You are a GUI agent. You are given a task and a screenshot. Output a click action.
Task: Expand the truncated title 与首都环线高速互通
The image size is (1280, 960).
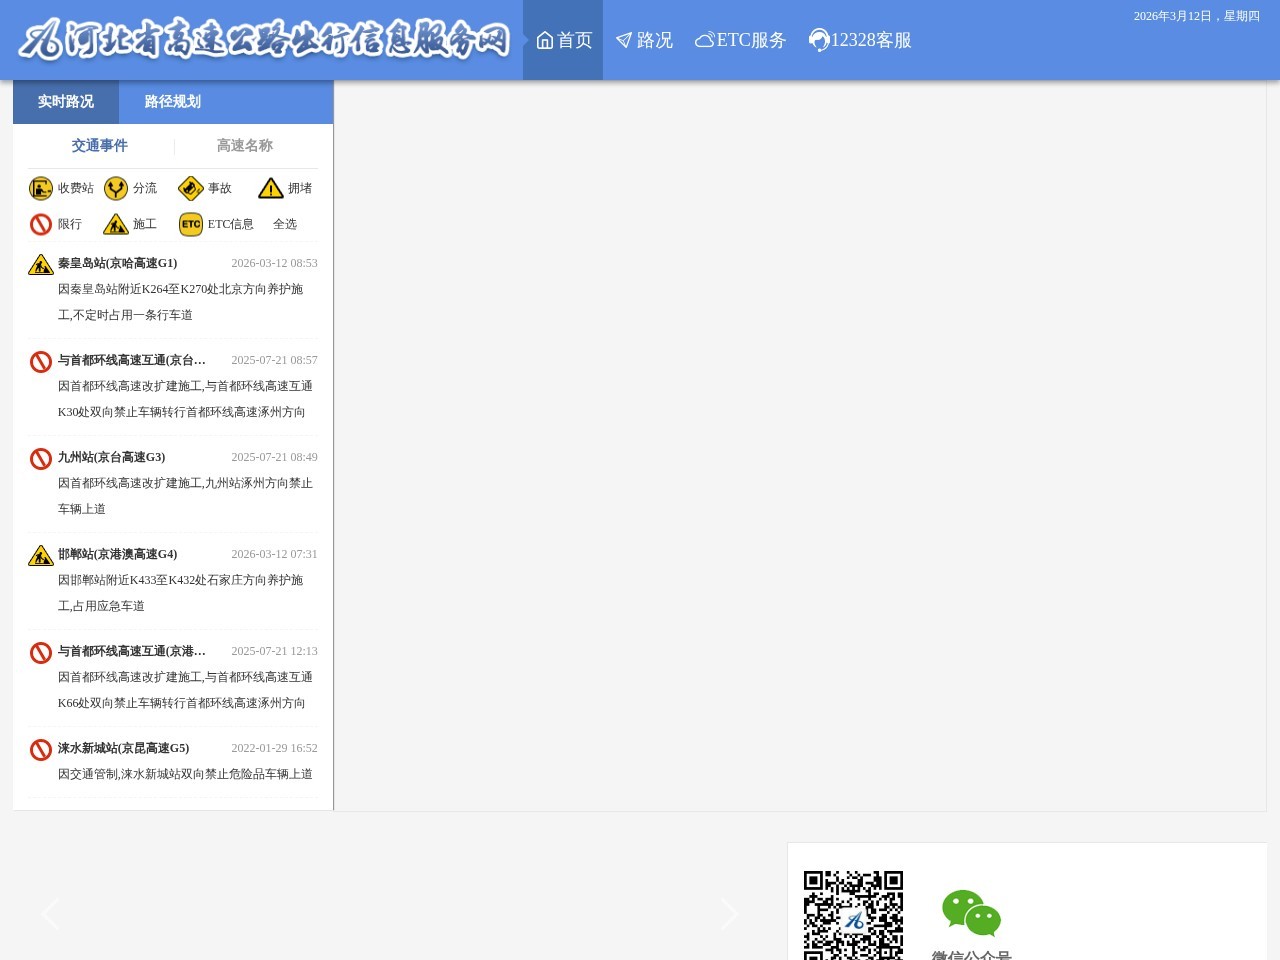(131, 360)
